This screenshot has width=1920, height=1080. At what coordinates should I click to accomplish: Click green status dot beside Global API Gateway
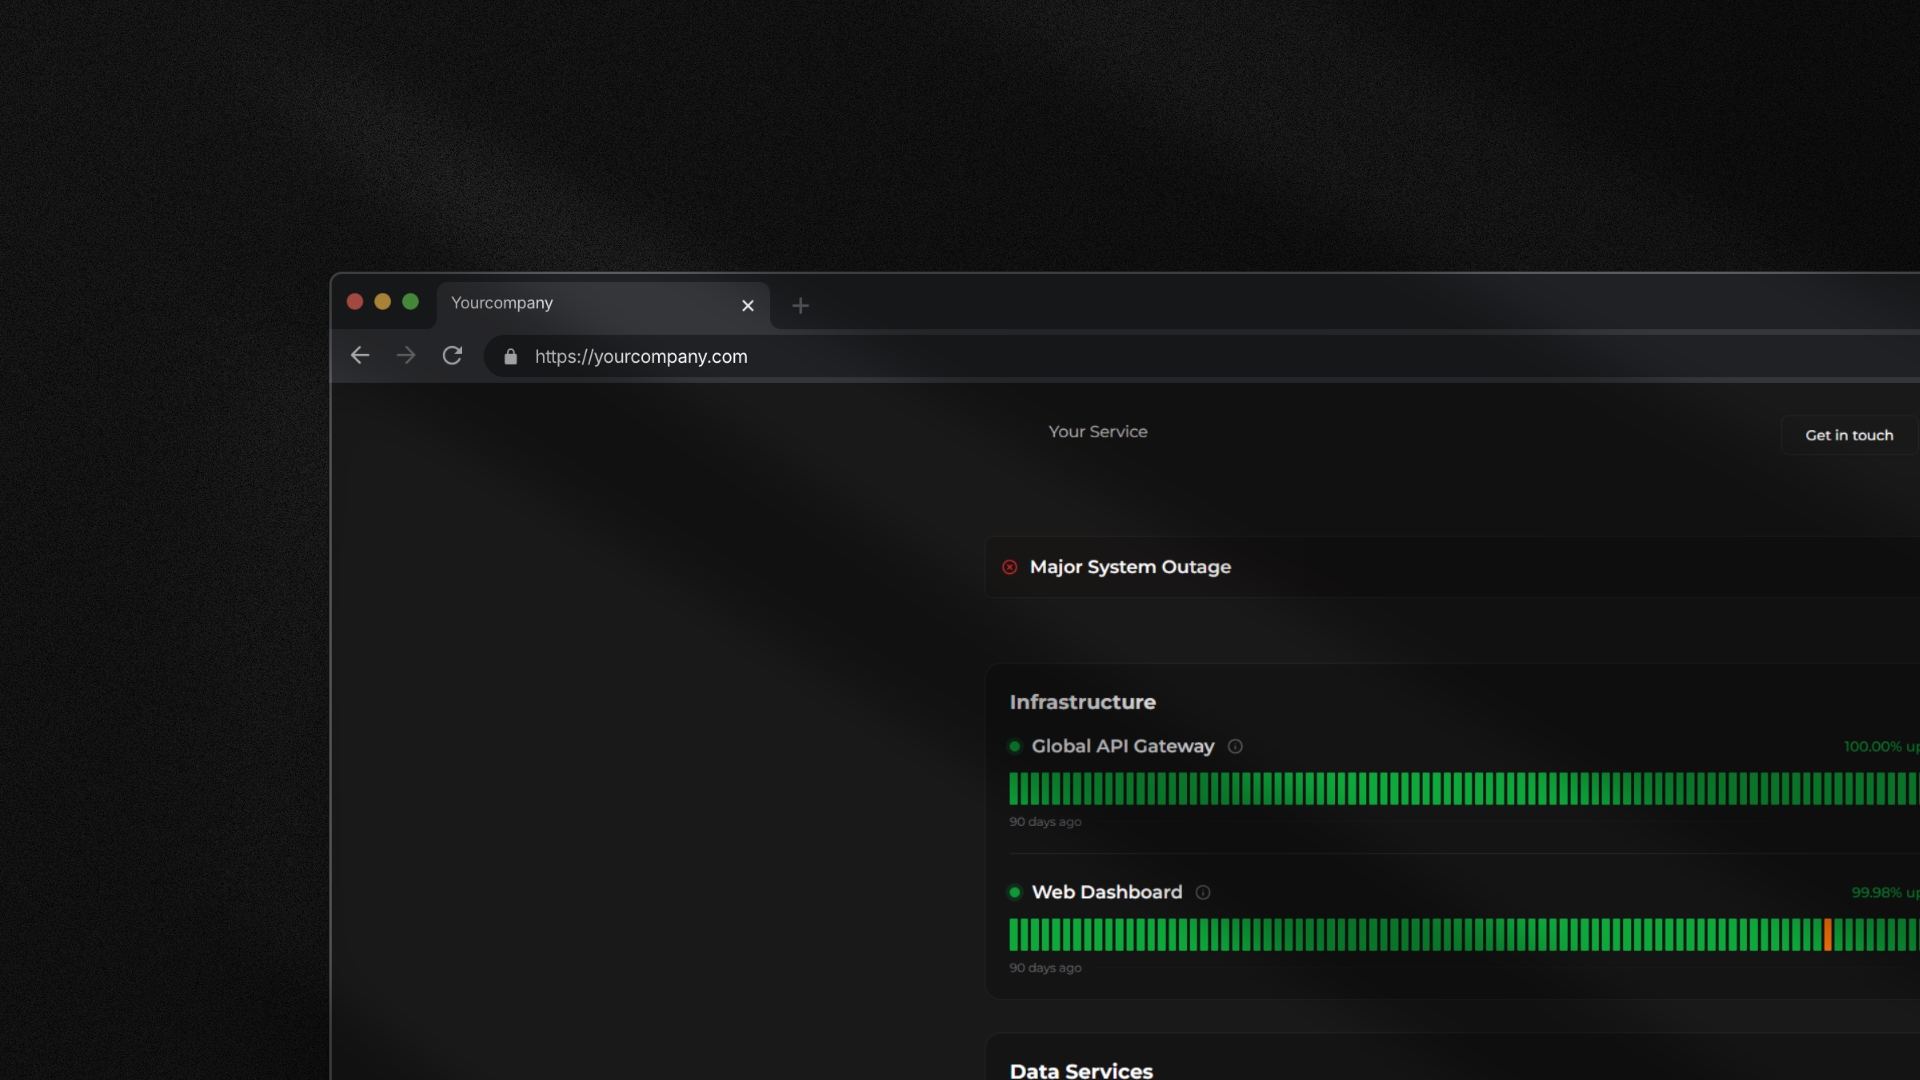(x=1015, y=747)
